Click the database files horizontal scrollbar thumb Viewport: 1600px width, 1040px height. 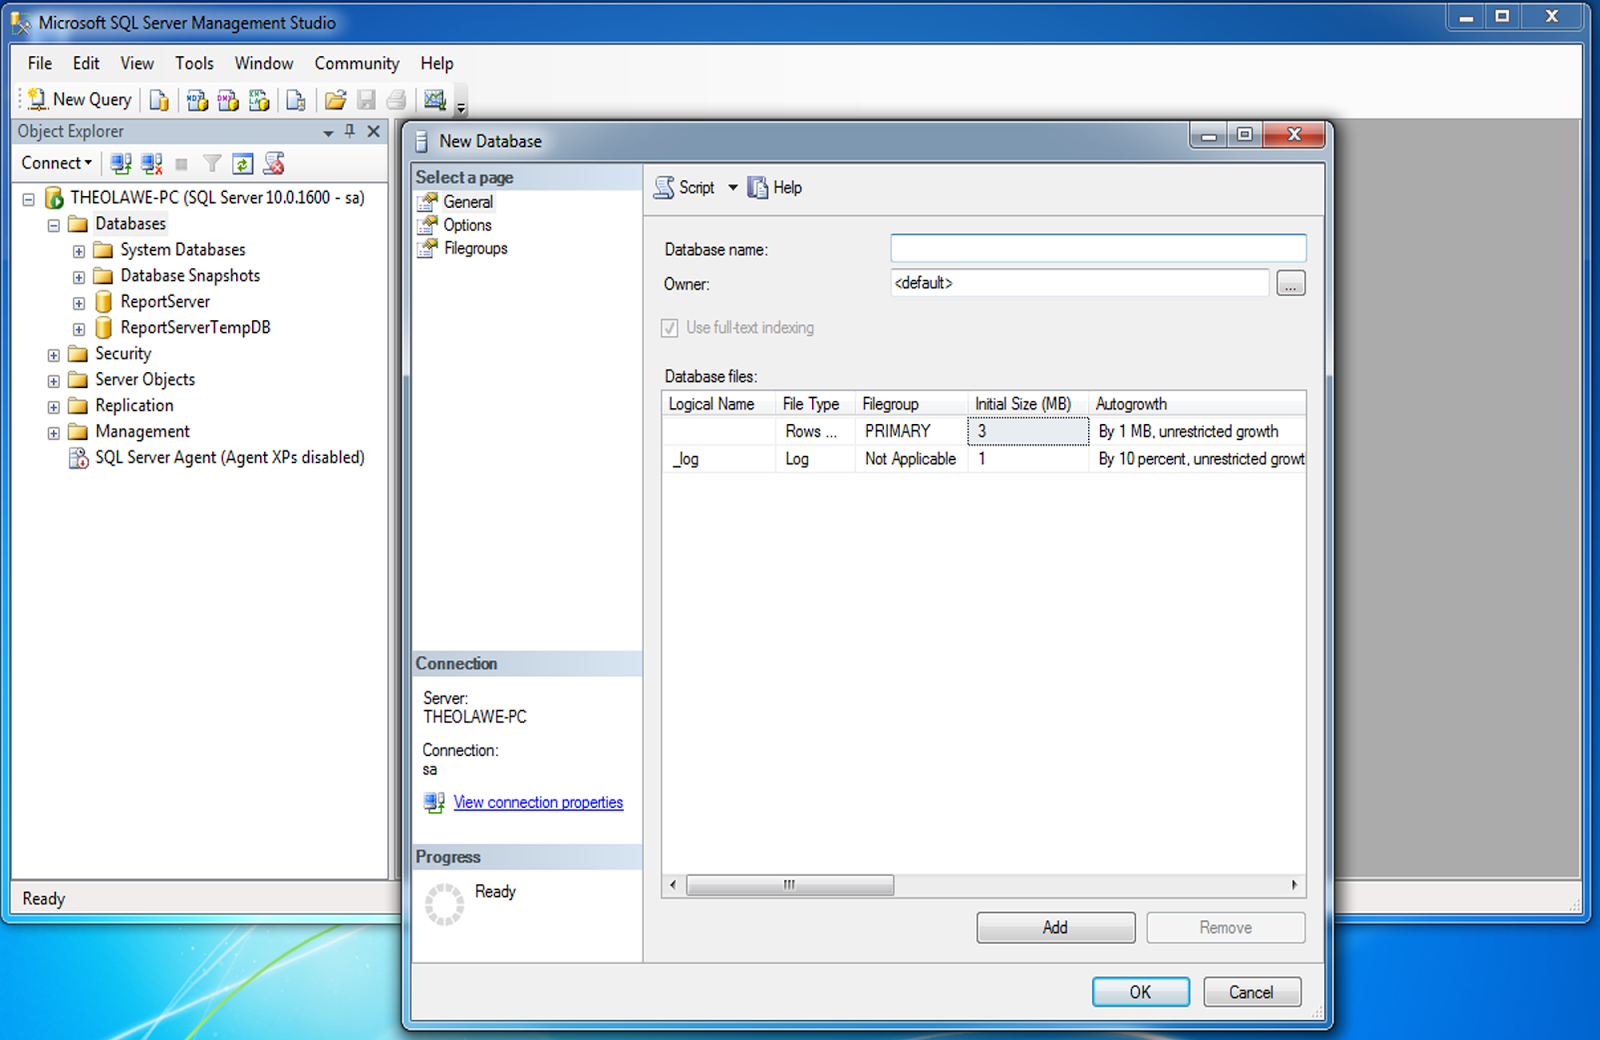[790, 885]
